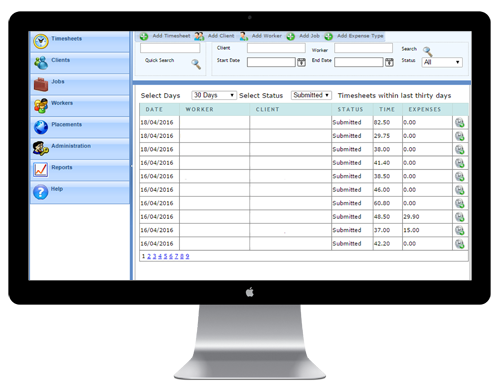View the 82.50 hours timesheet row icon
This screenshot has height=392, width=500.
click(x=460, y=123)
